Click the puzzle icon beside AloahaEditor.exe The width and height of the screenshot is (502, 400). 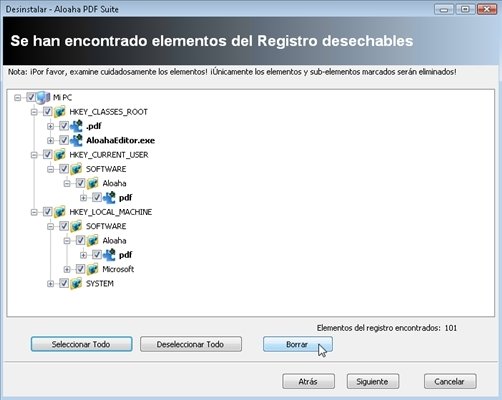[x=76, y=140]
